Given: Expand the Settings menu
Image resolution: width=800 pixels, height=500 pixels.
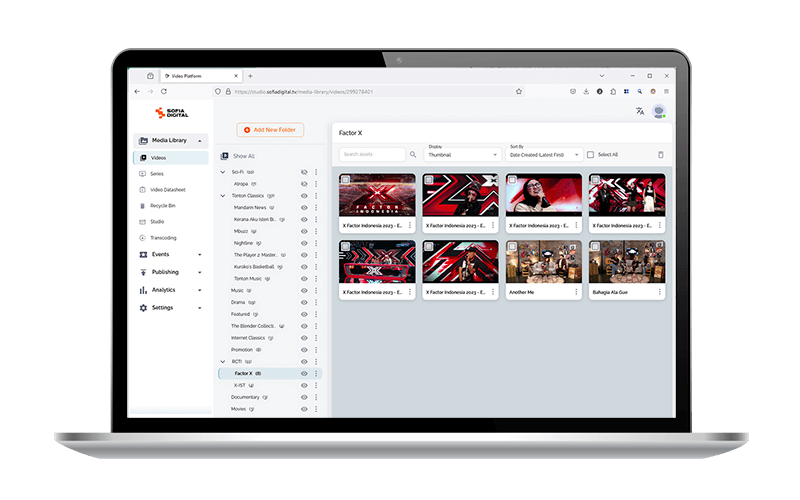Looking at the screenshot, I should pos(170,308).
